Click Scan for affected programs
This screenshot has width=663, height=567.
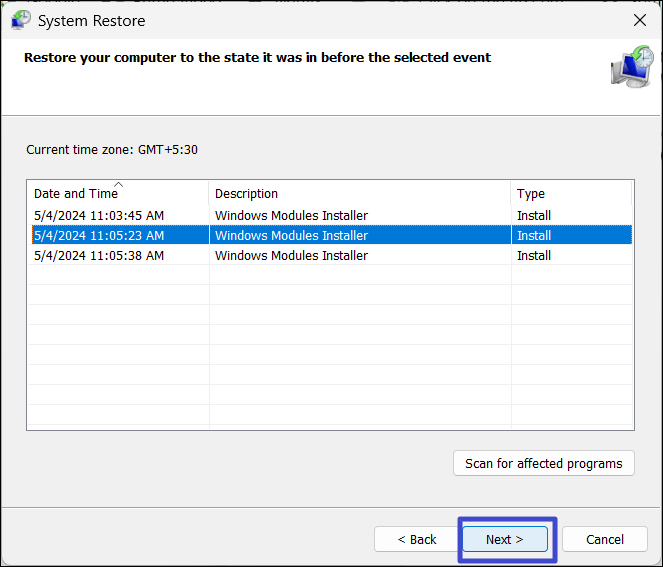[x=543, y=463]
